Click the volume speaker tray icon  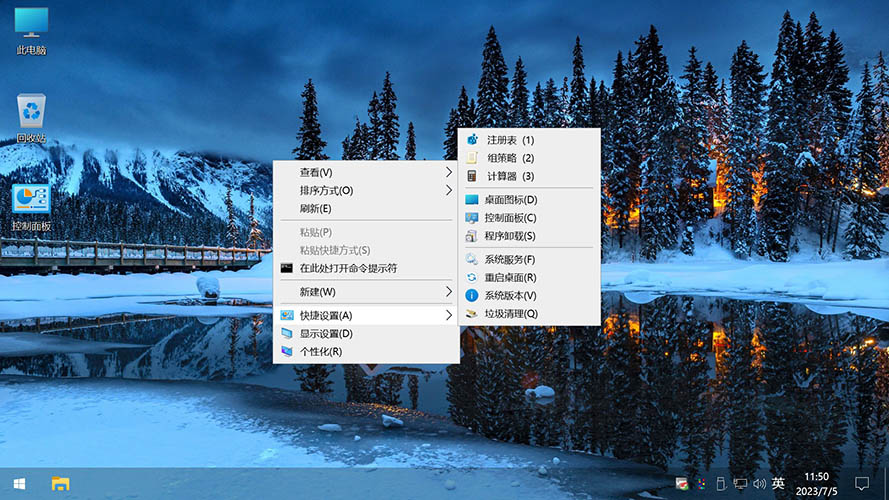click(759, 484)
